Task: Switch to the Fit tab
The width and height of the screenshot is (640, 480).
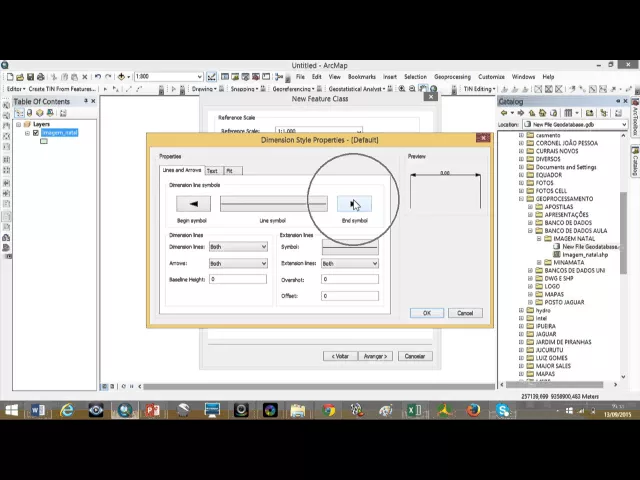Action: click(232, 171)
